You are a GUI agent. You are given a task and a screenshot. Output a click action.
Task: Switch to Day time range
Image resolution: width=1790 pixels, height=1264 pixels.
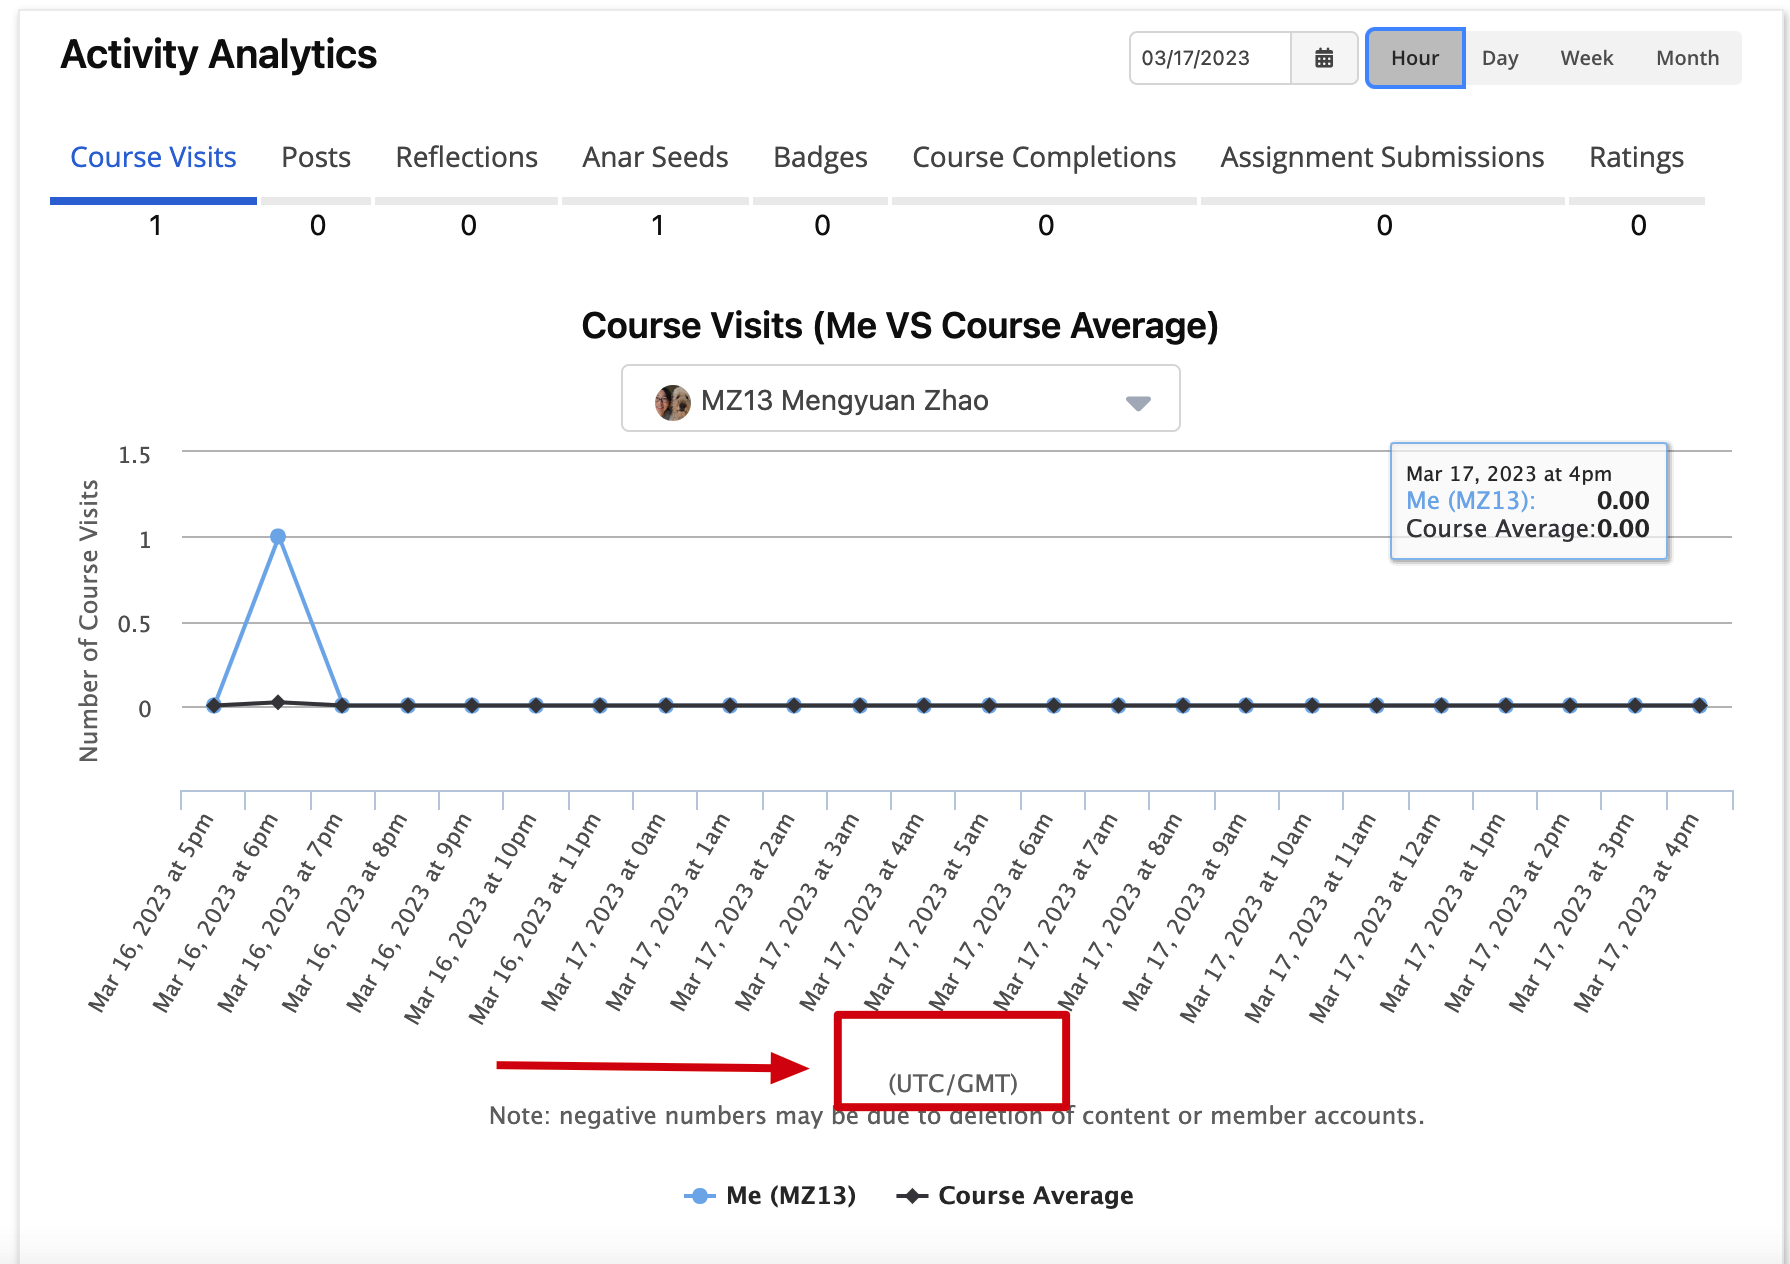coord(1499,58)
